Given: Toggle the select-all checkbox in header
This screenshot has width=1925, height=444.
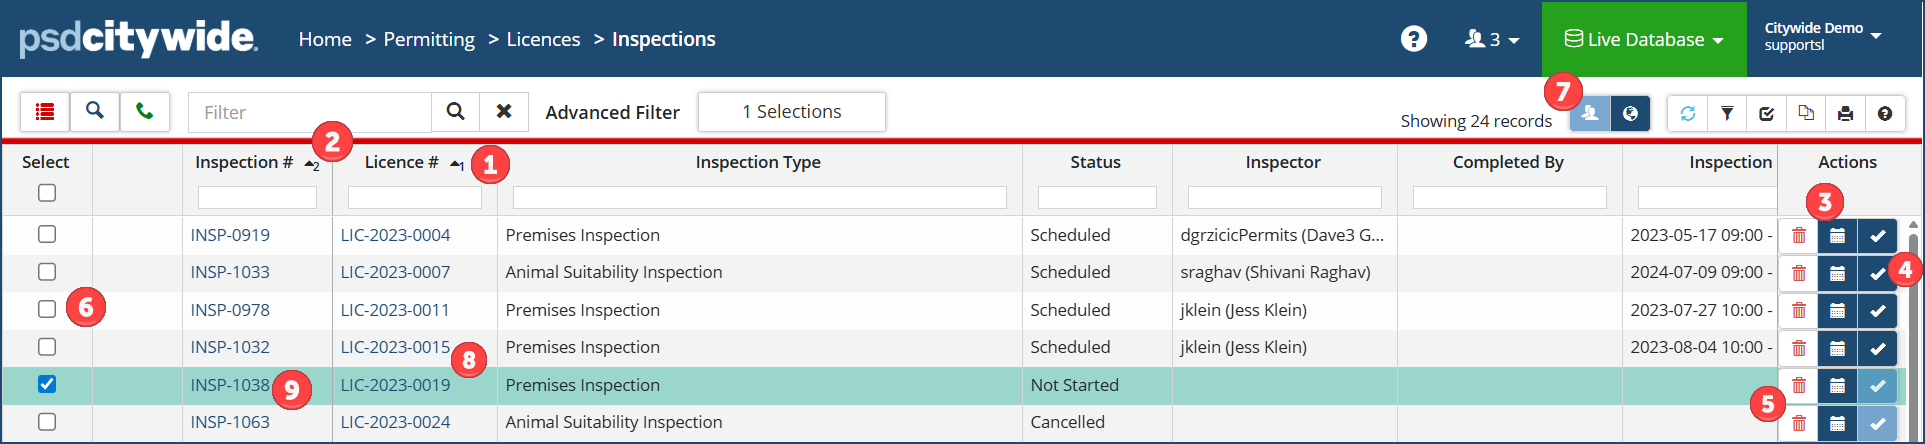Looking at the screenshot, I should [47, 193].
